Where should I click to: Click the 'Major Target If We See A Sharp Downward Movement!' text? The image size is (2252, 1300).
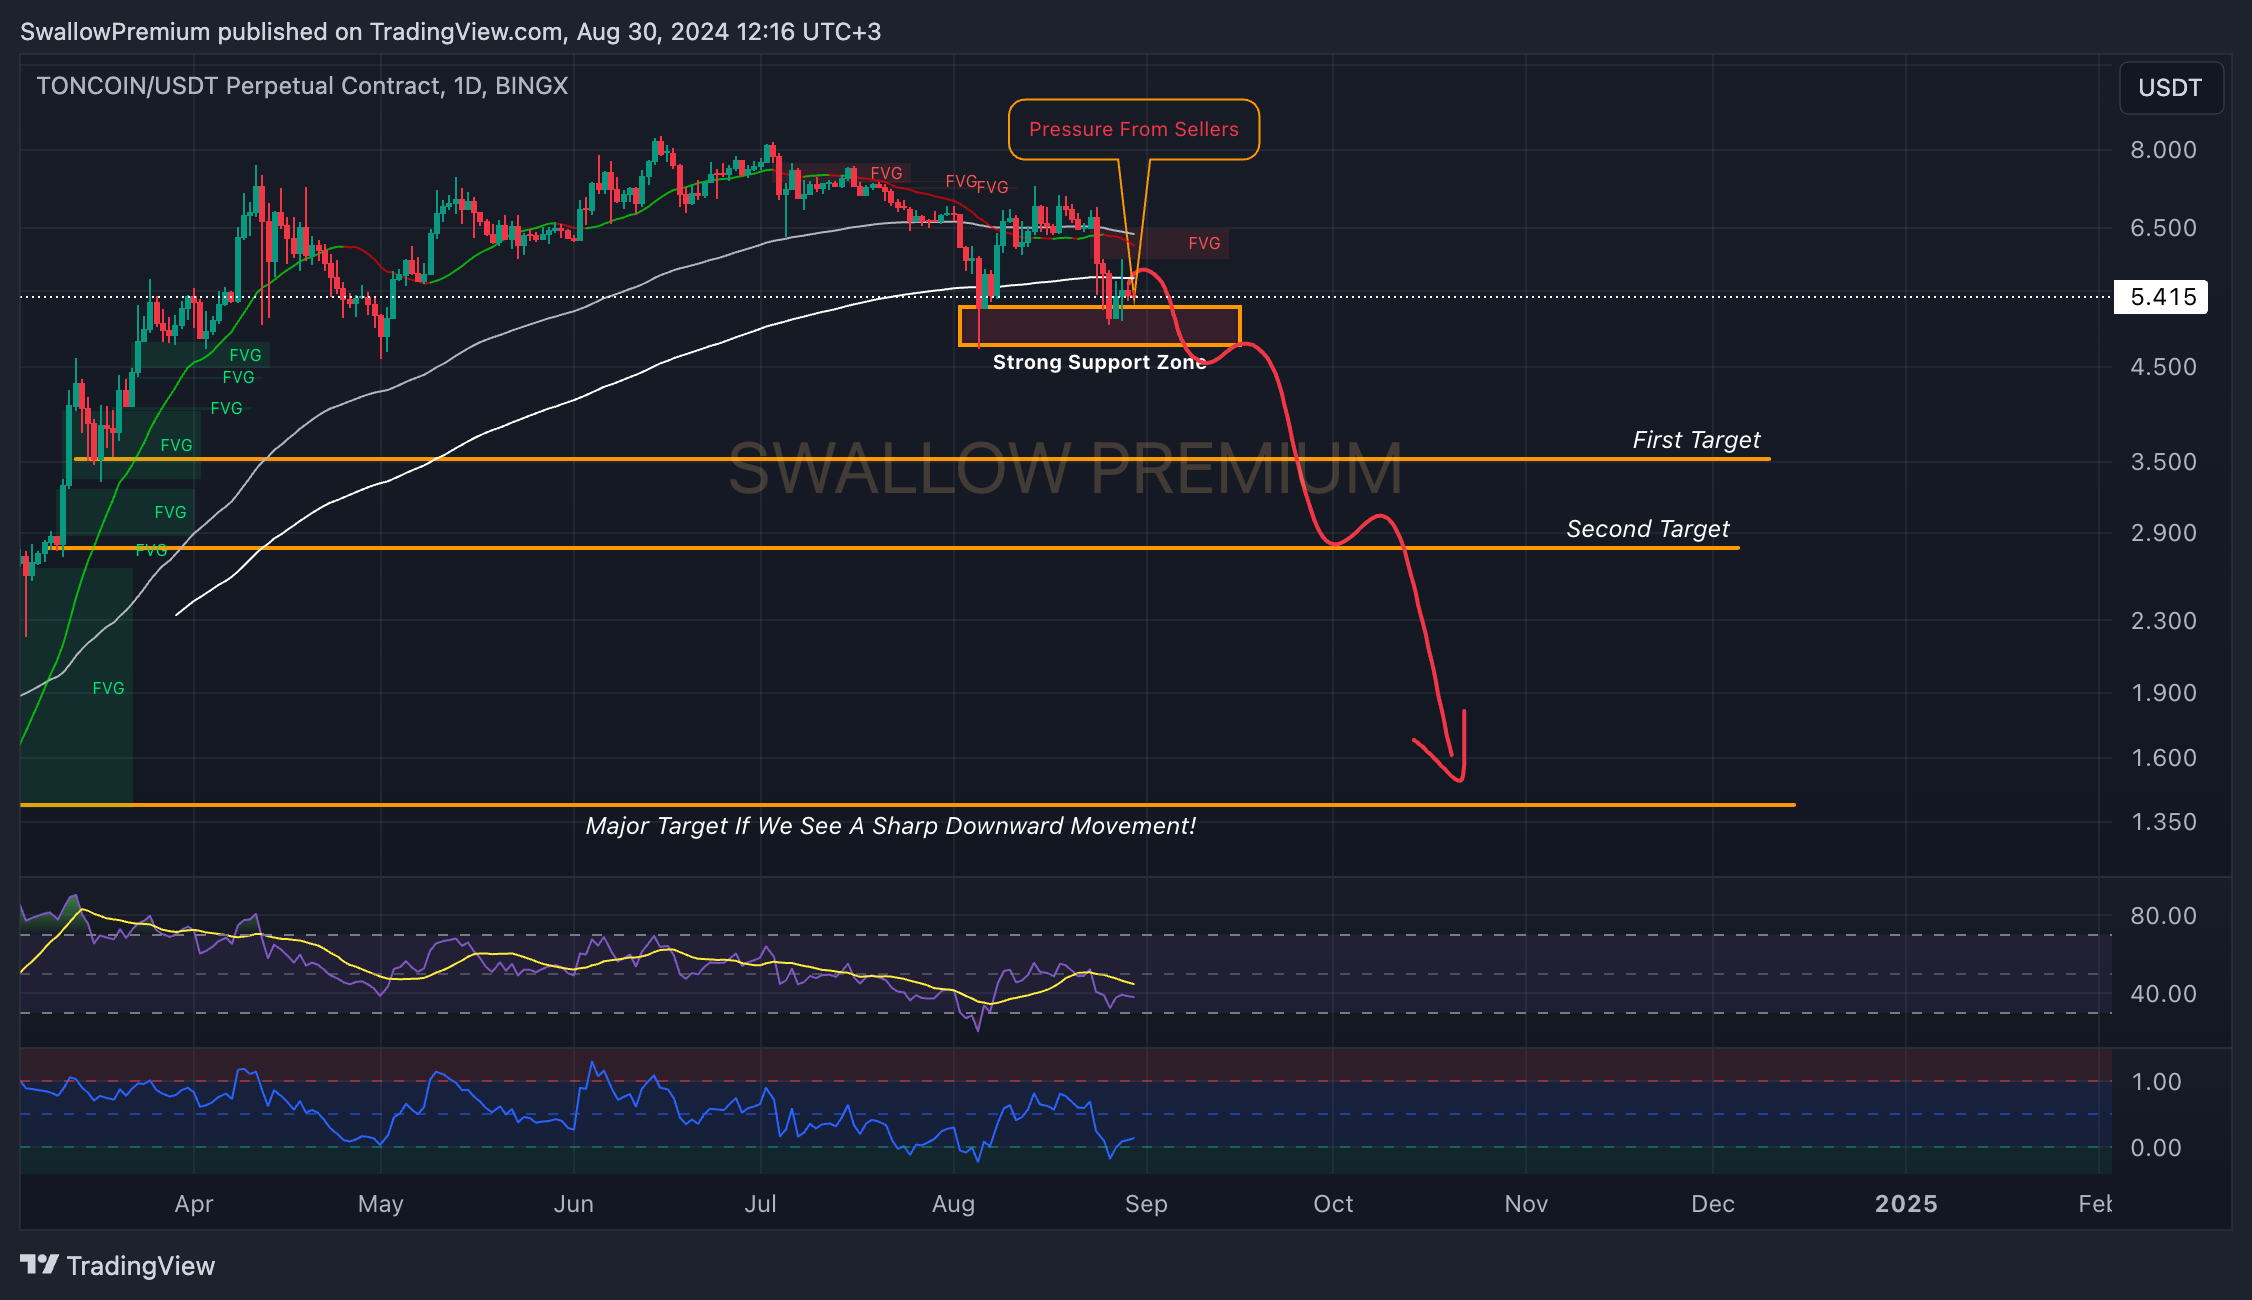coord(890,826)
